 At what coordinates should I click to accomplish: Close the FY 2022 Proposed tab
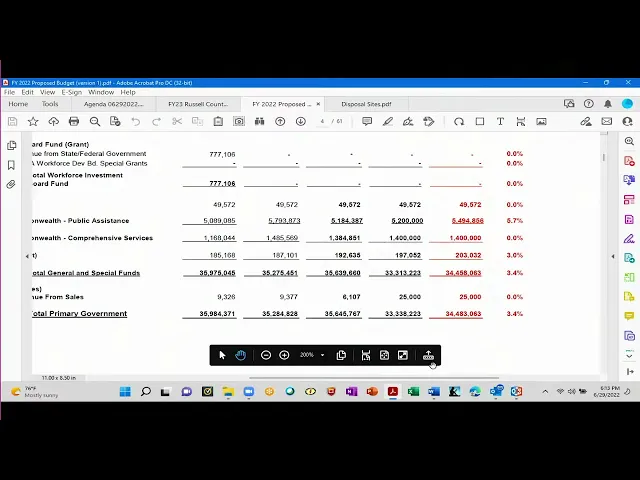point(318,104)
